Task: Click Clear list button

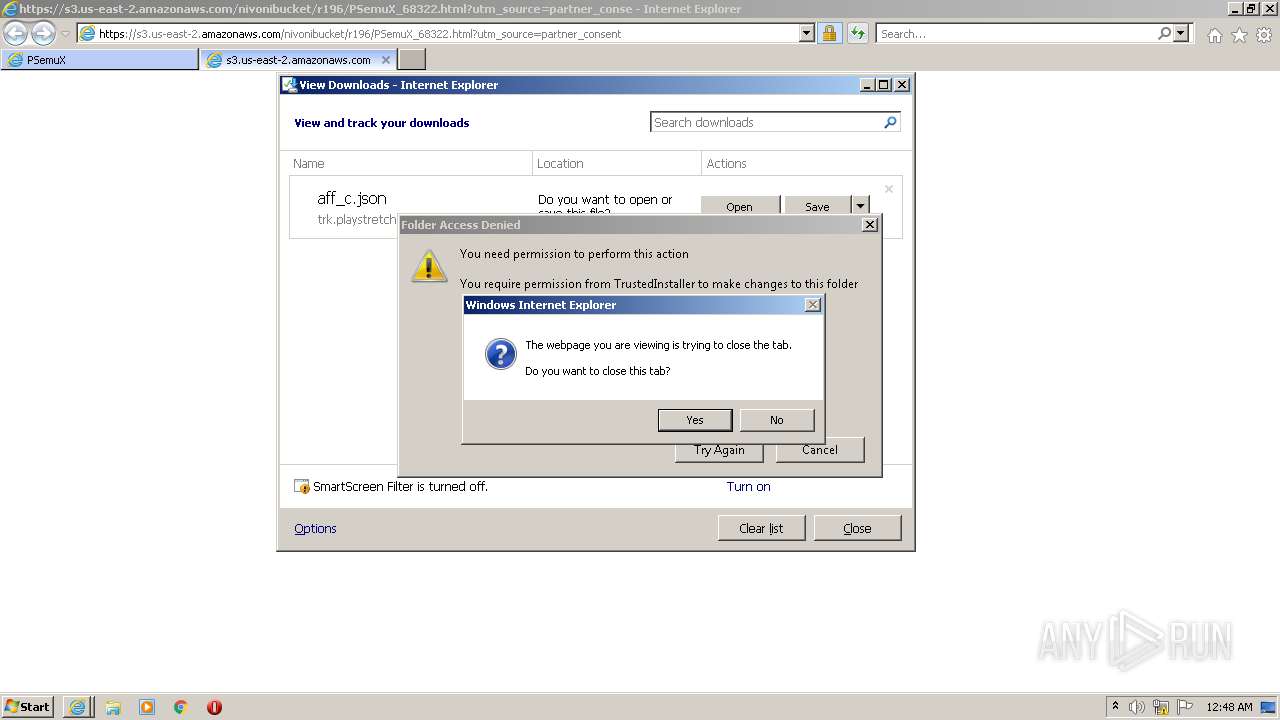Action: tap(761, 528)
